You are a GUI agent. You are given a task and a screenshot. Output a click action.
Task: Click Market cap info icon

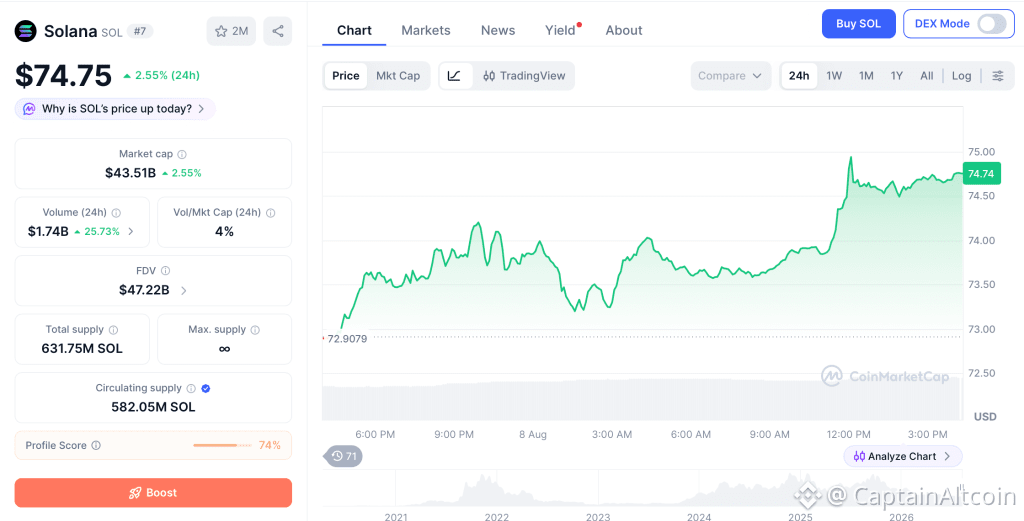tap(182, 155)
